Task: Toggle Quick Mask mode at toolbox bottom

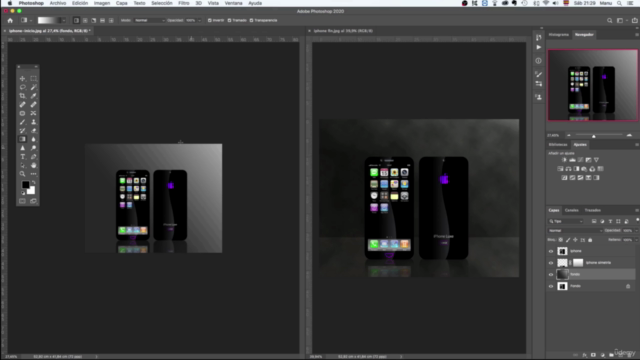Action: pos(22,201)
